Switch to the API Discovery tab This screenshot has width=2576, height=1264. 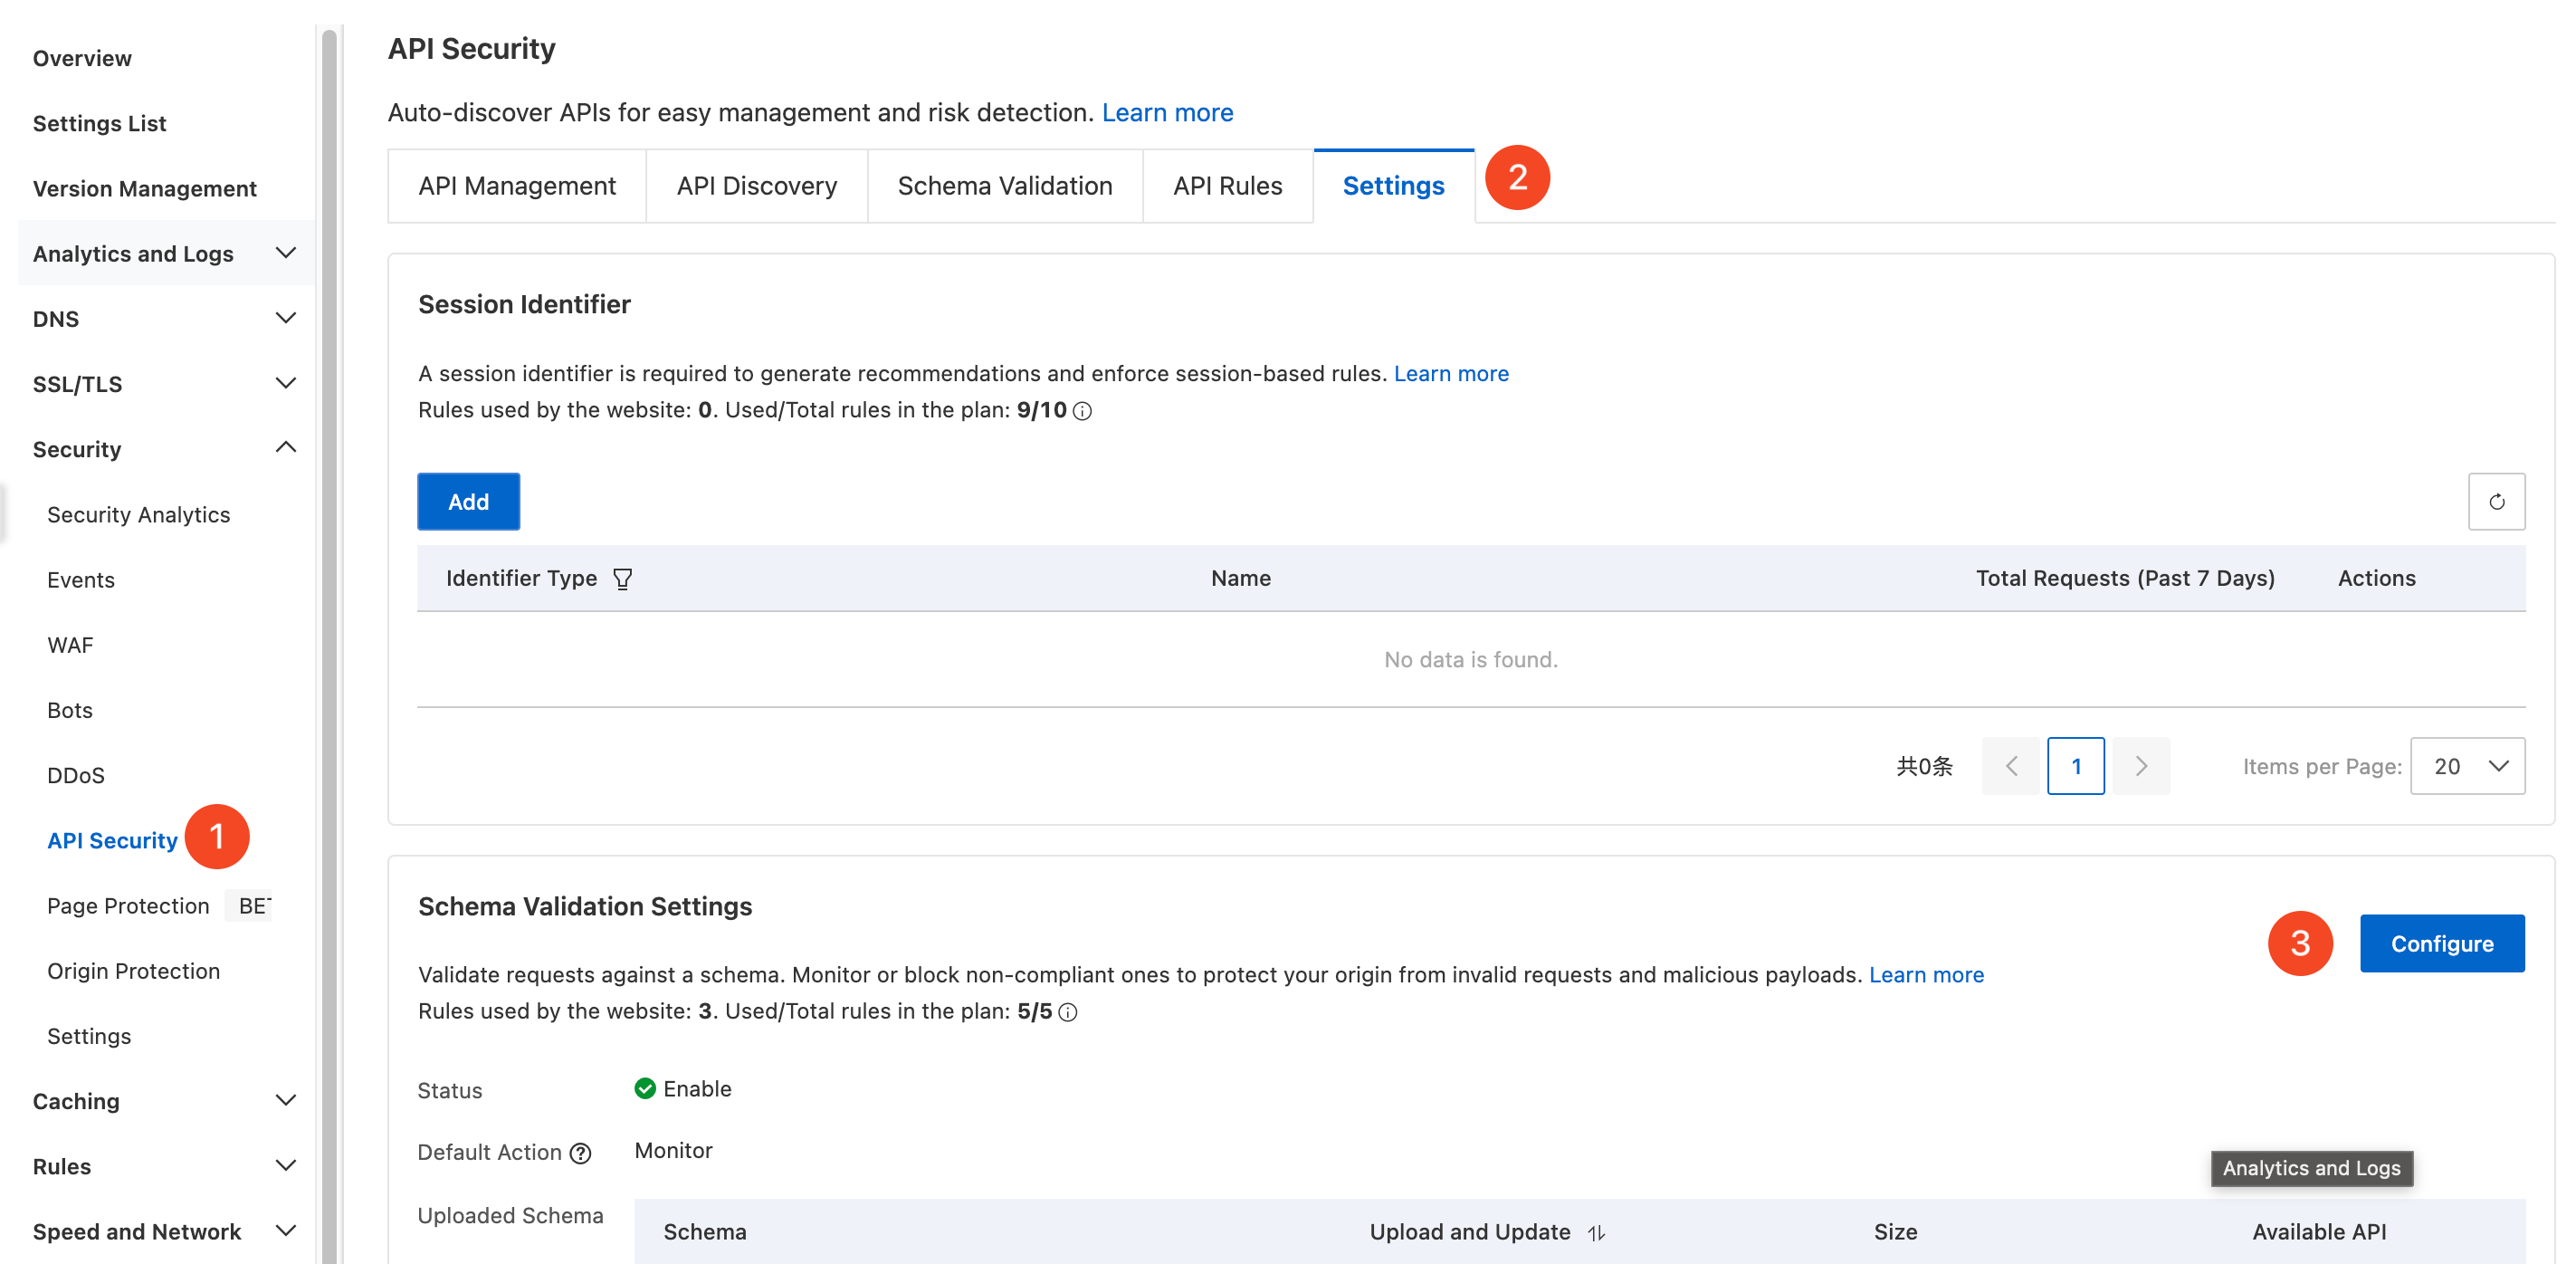click(756, 186)
